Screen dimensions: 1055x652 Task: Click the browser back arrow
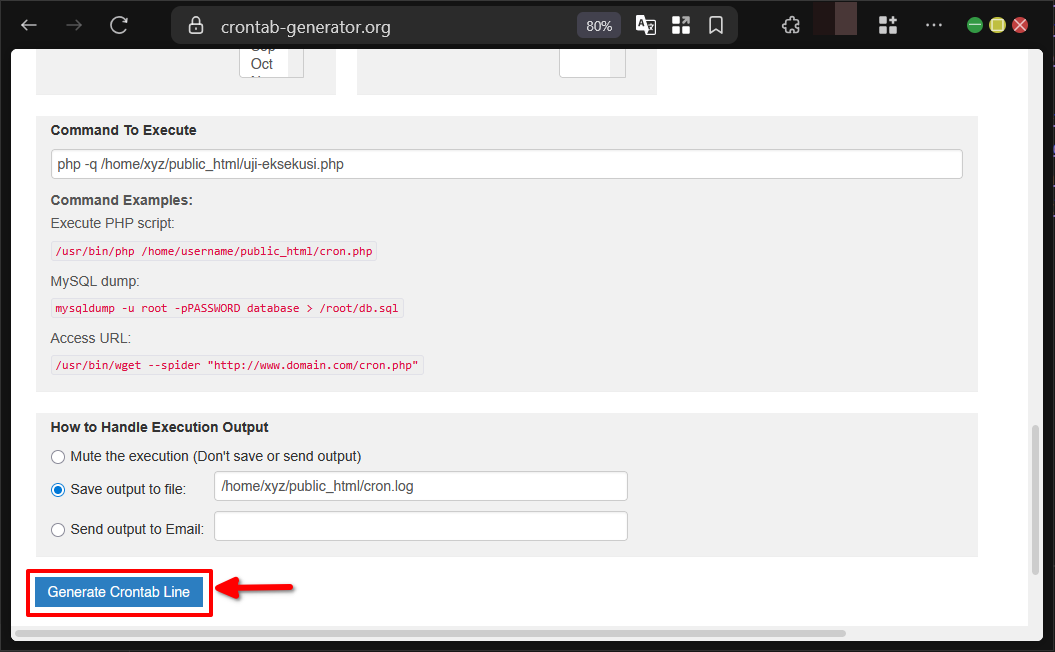pos(29,25)
